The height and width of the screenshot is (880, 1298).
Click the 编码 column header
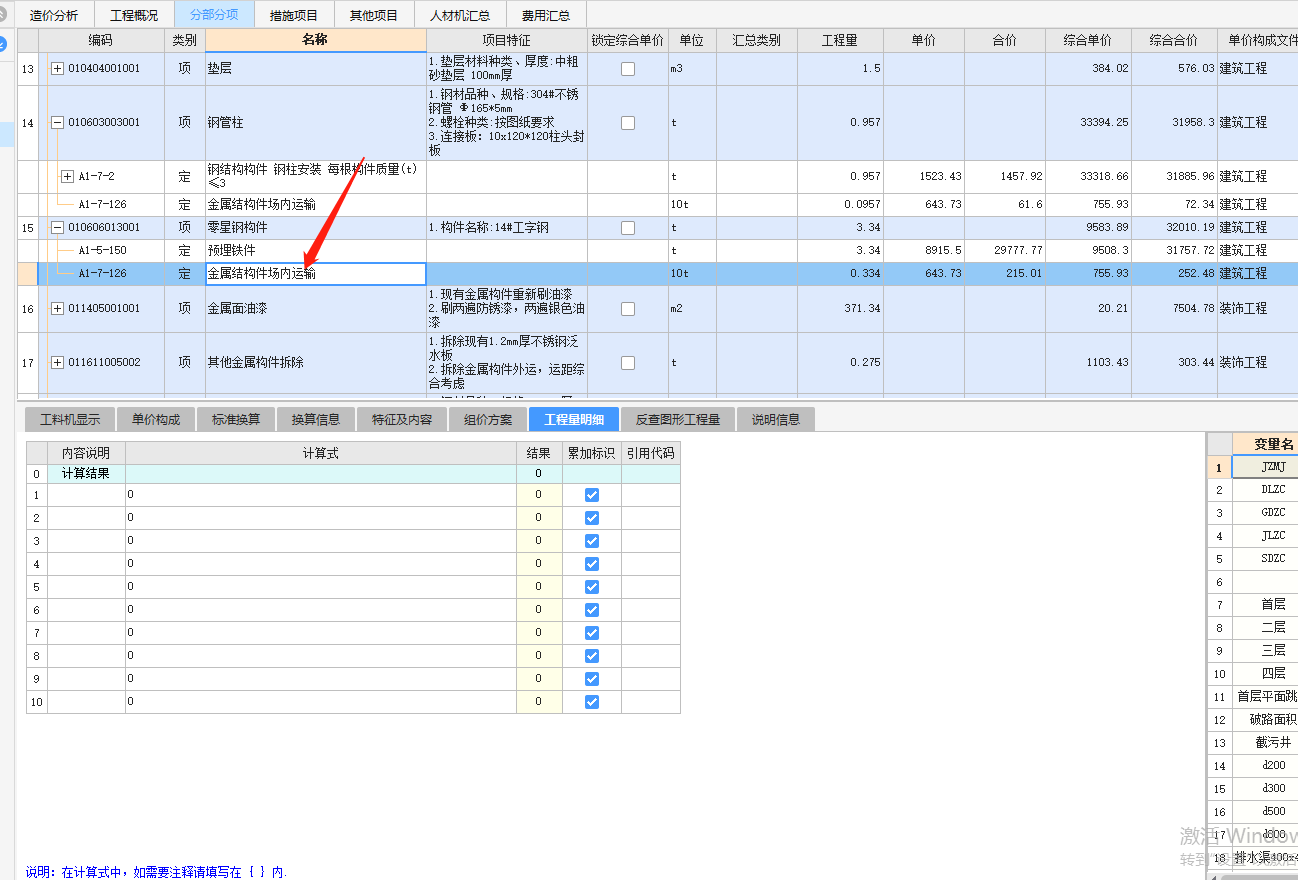pyautogui.click(x=101, y=41)
